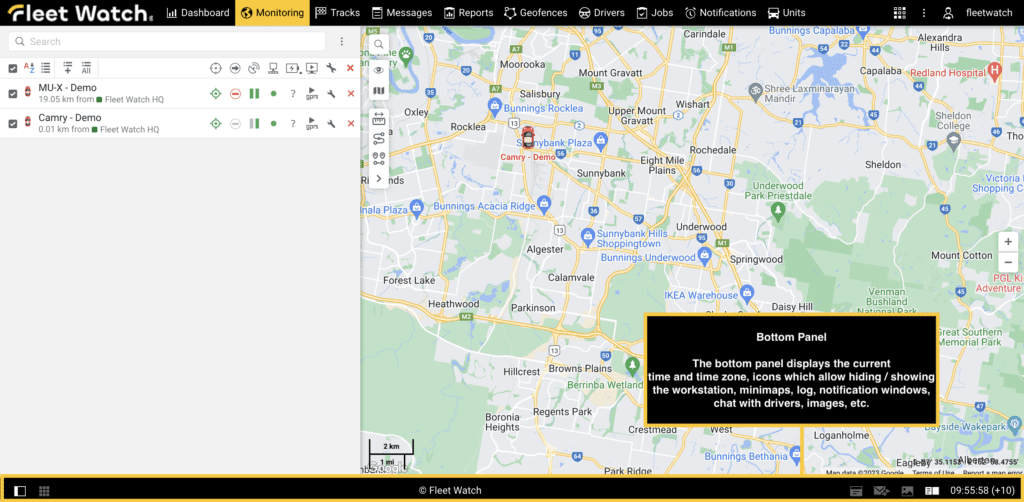
Task: Click the Camry - Demo car marker on map
Action: [528, 138]
